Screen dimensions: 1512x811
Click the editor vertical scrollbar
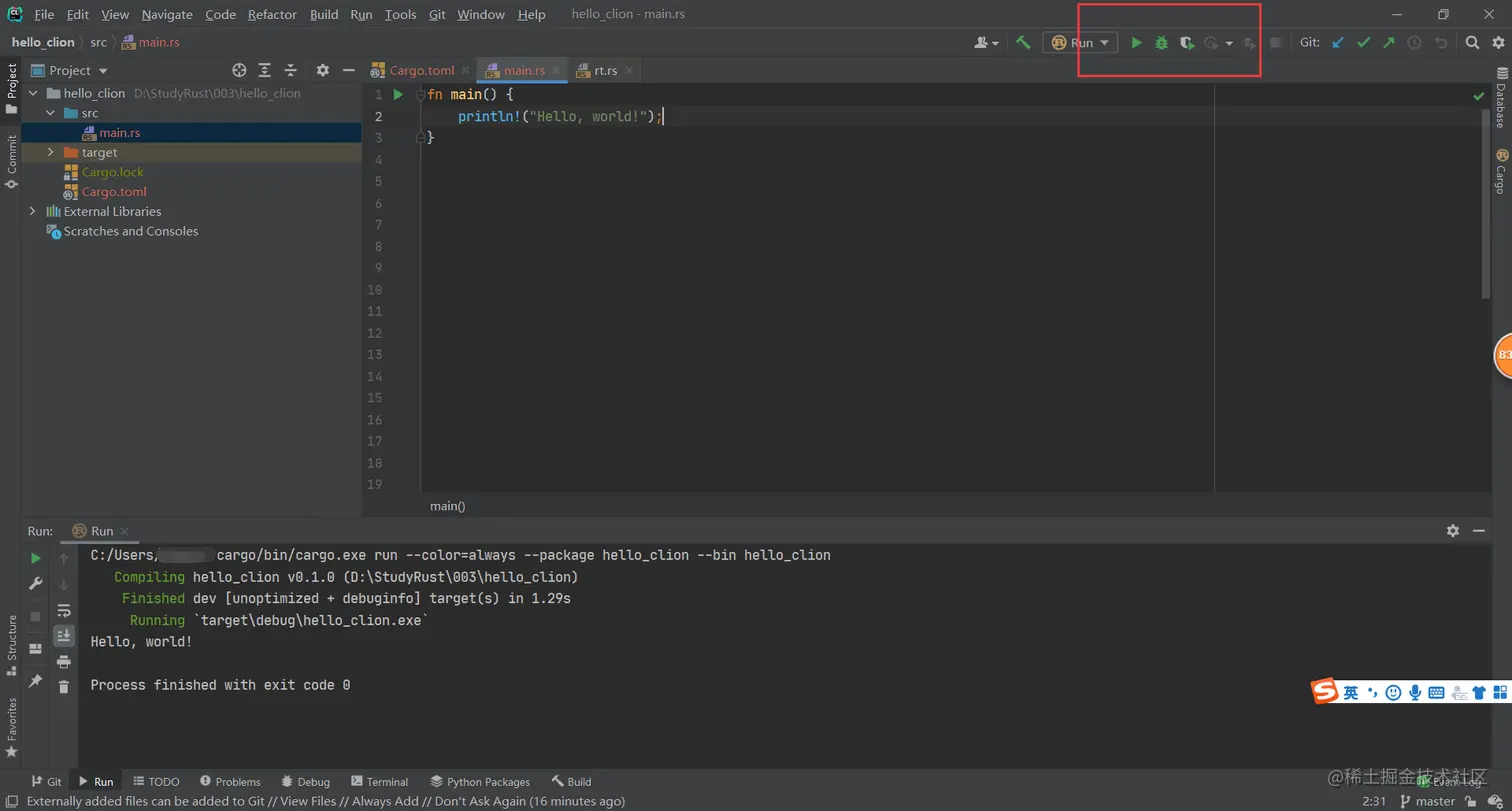[1486, 204]
